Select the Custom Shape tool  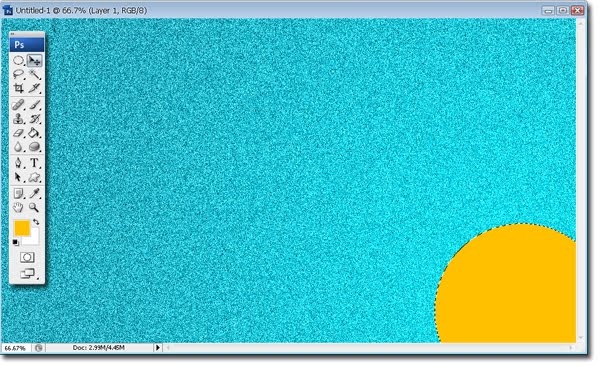pos(34,177)
